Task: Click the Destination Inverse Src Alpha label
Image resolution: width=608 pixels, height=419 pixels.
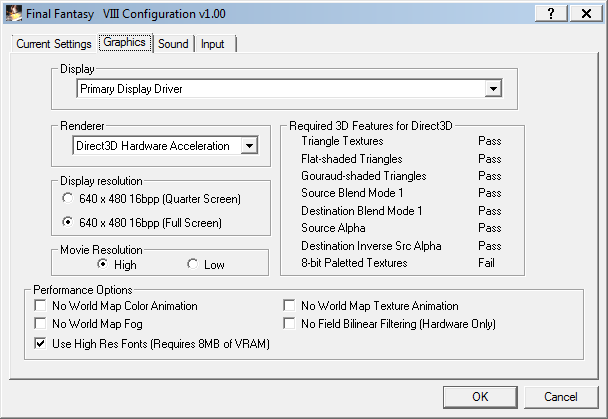Action: pyautogui.click(x=371, y=246)
